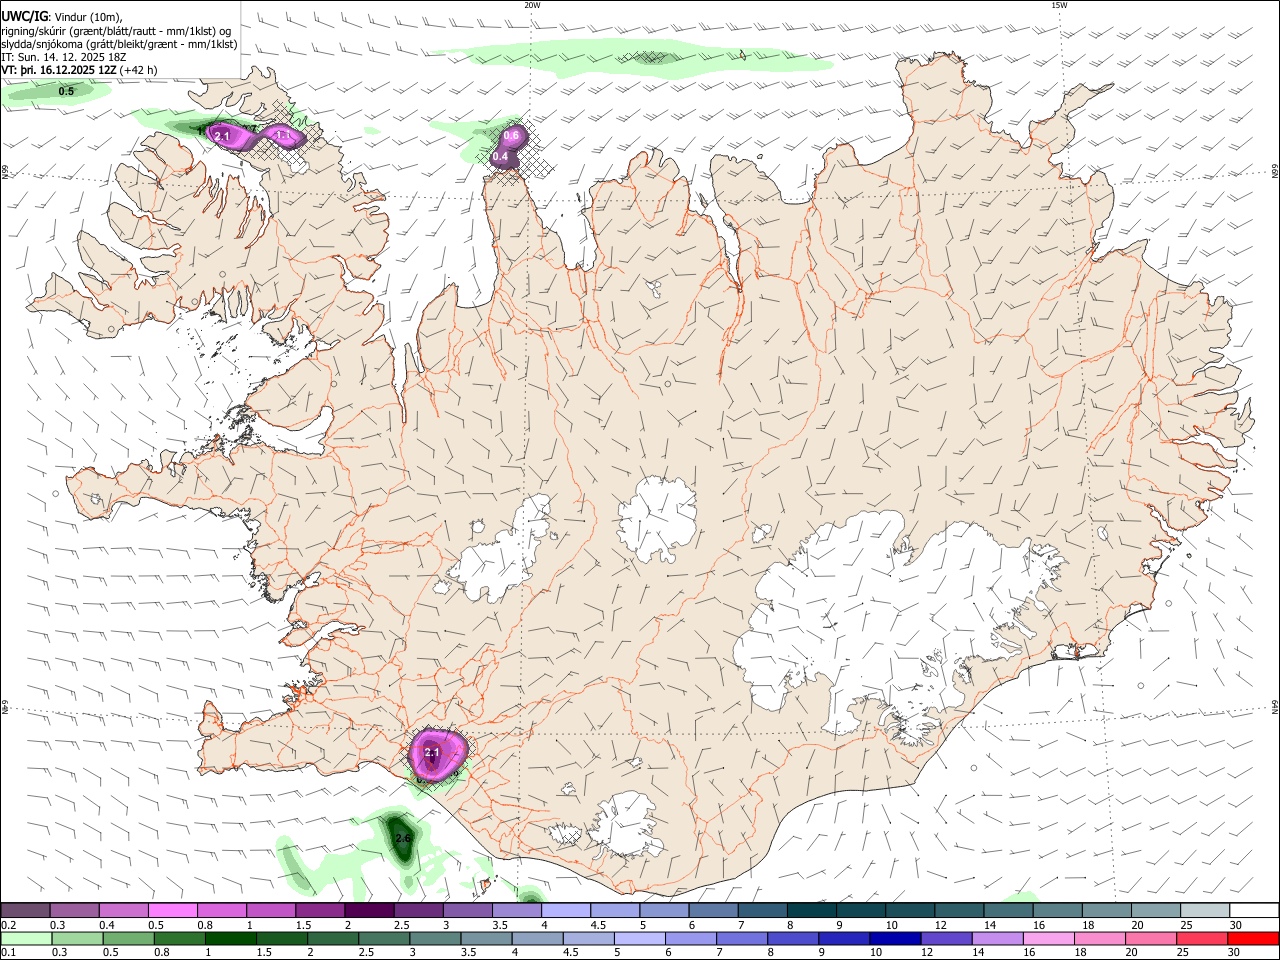Pick the bright pink swatch labeled 0.5, top row

[172, 910]
